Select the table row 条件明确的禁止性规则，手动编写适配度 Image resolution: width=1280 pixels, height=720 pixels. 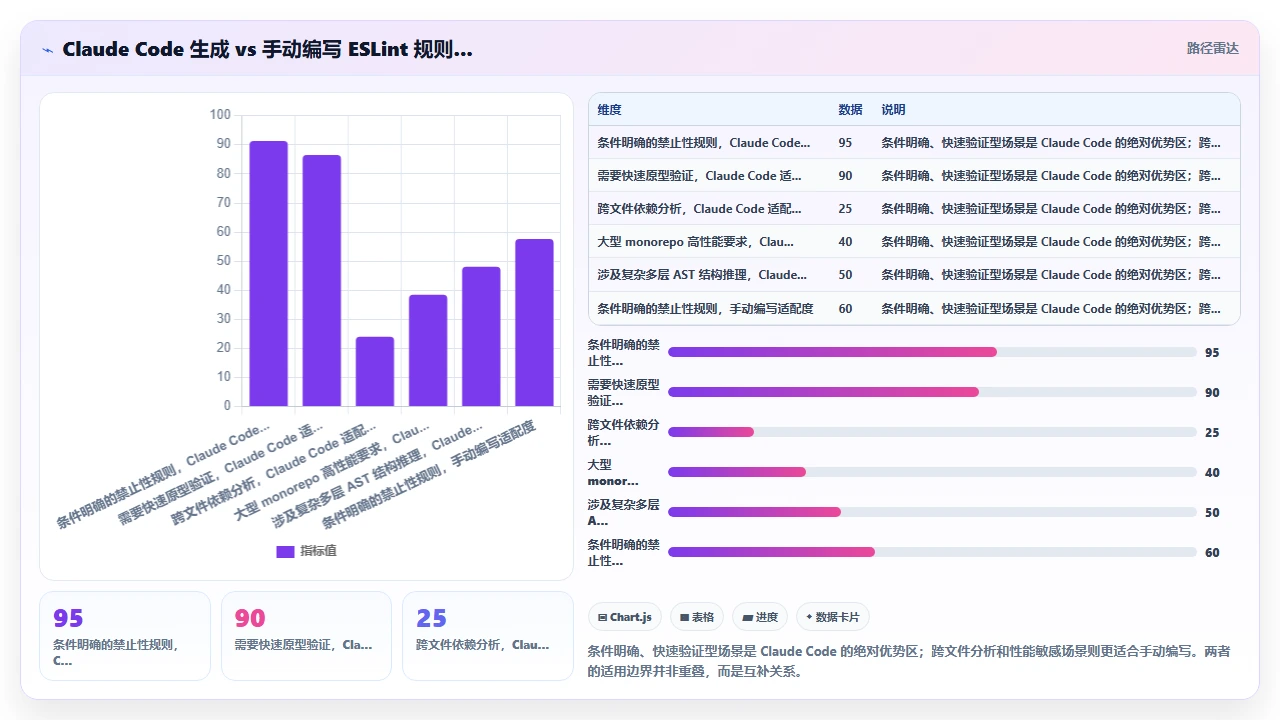pos(914,308)
